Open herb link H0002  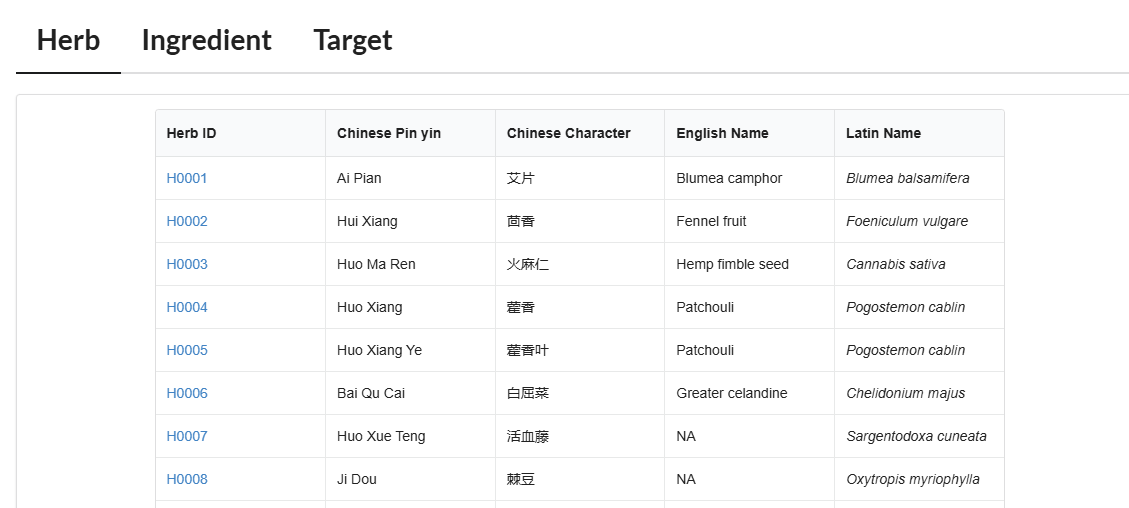coord(187,222)
